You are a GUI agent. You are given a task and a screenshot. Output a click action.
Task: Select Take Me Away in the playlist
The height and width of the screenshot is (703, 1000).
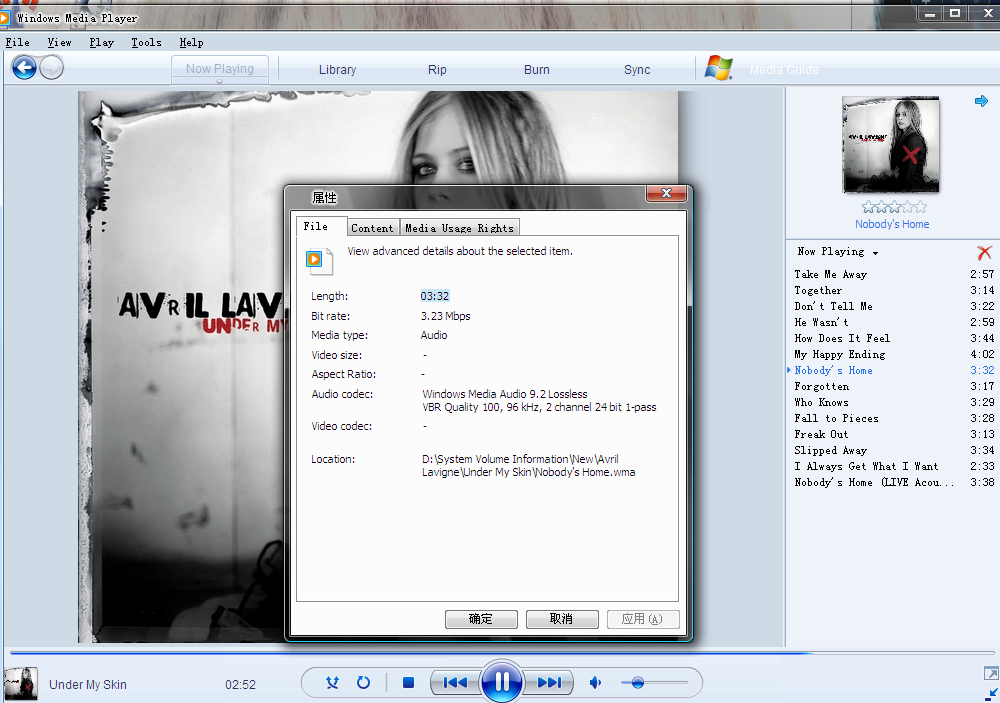894,274
